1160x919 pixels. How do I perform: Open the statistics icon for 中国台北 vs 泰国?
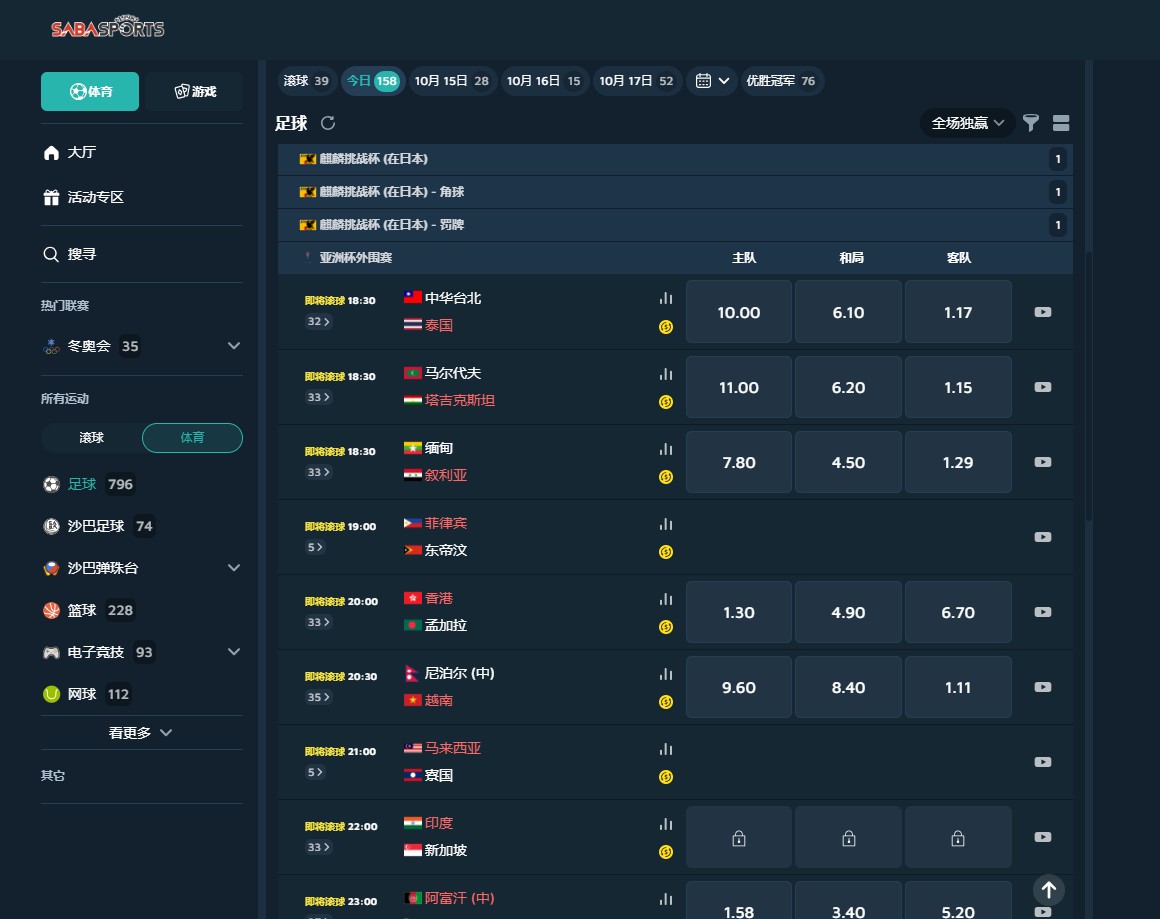coord(666,297)
